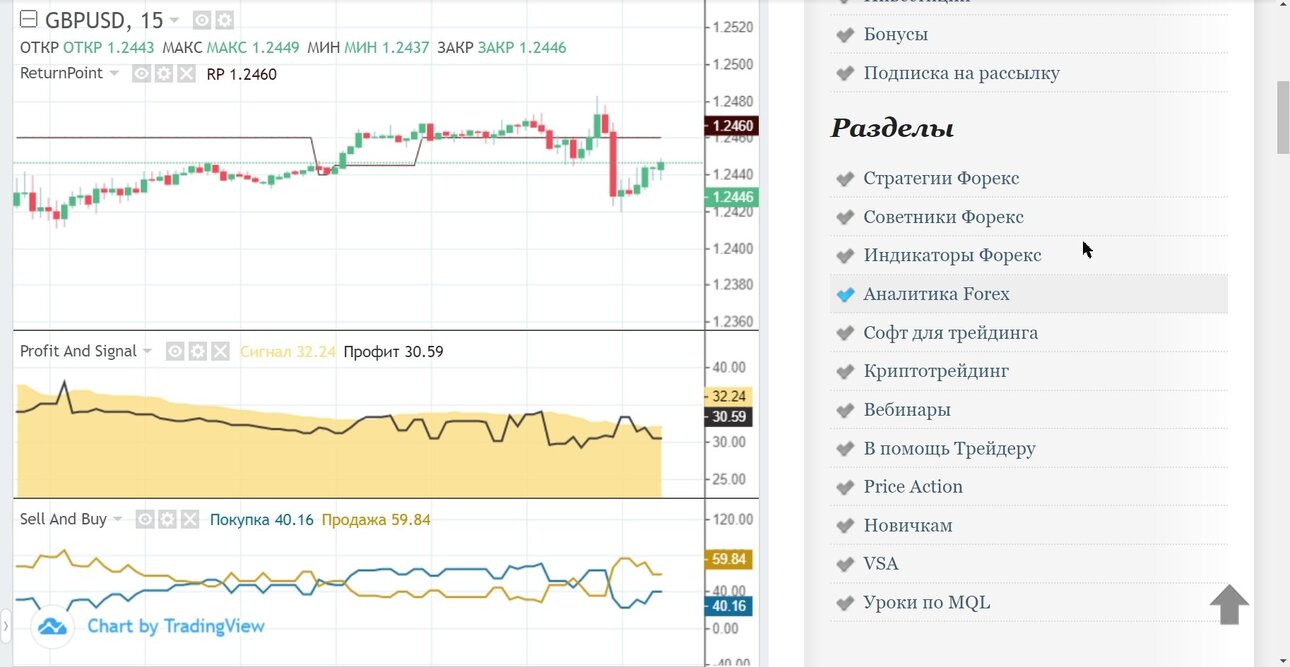1290x667 pixels.
Task: Remove the Profit And Signal indicator
Action: coord(220,352)
